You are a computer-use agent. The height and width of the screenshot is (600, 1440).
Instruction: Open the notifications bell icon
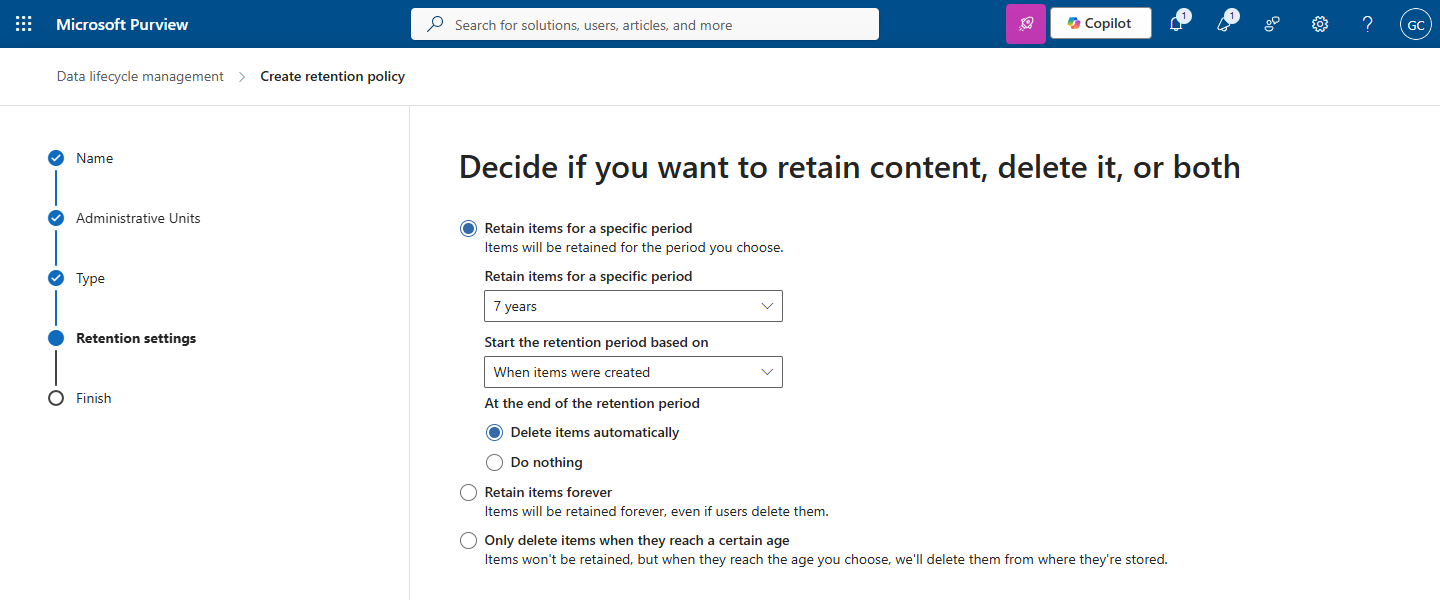point(1176,24)
